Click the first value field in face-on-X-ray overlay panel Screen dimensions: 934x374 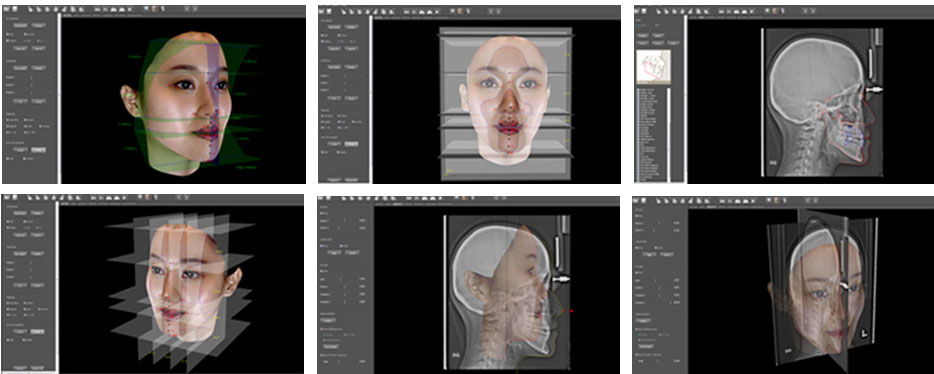[x=362, y=220]
